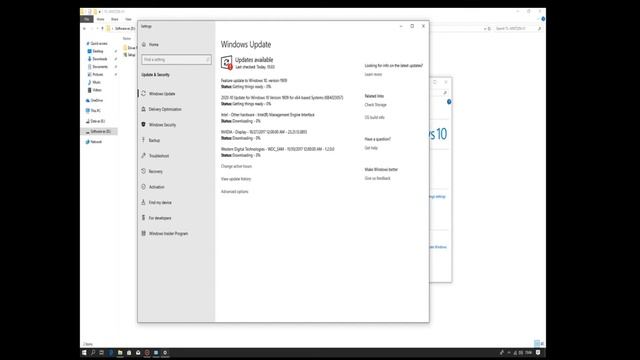Click the Get help link

point(371,148)
